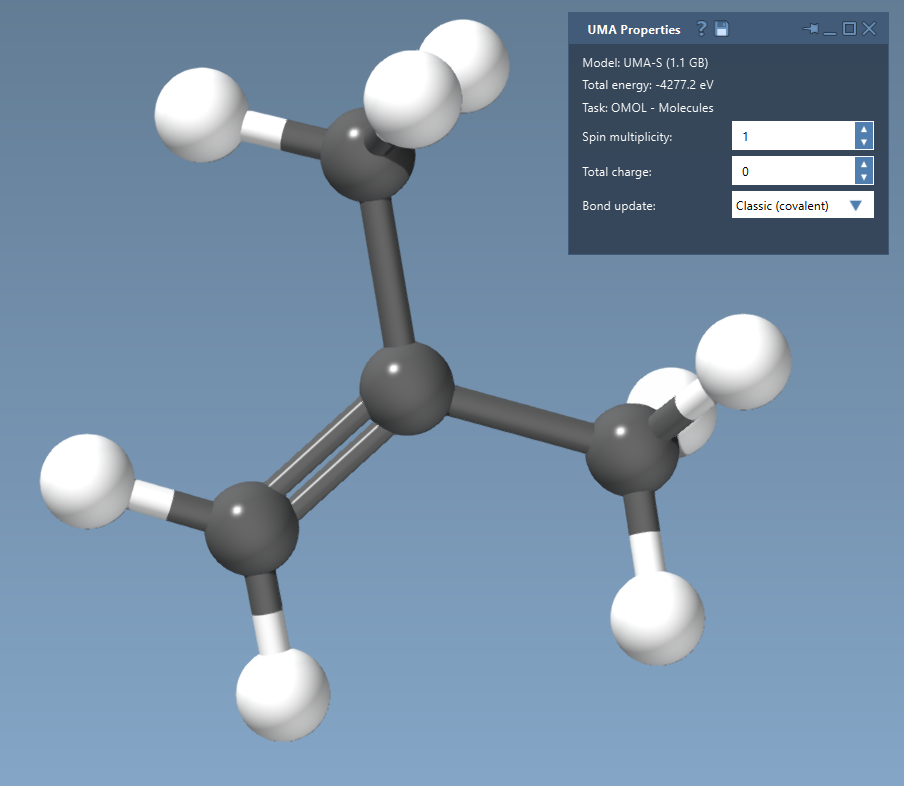904x786 pixels.
Task: Pin the UMA Properties panel
Action: click(x=810, y=29)
